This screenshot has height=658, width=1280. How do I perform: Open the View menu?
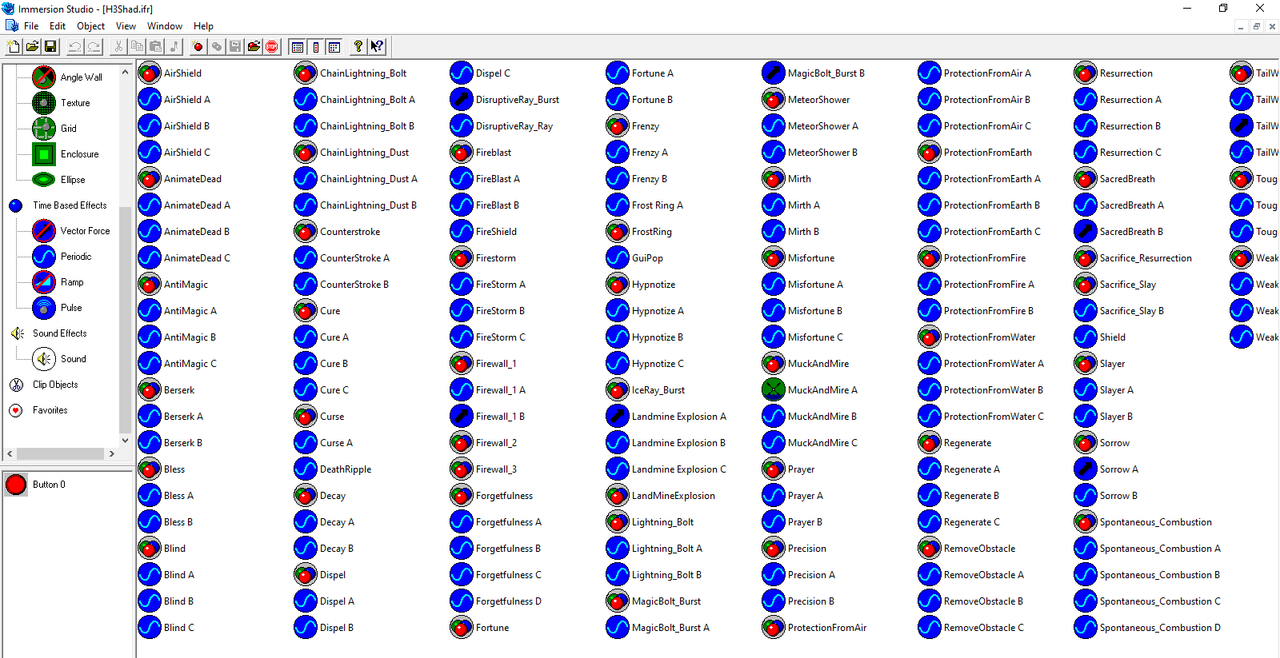click(x=126, y=26)
